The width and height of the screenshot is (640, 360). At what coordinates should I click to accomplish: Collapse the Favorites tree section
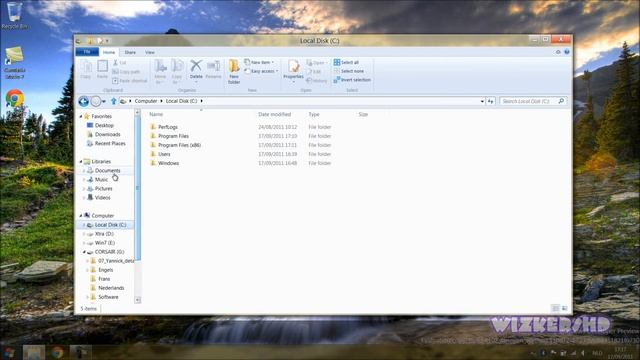[x=81, y=117]
